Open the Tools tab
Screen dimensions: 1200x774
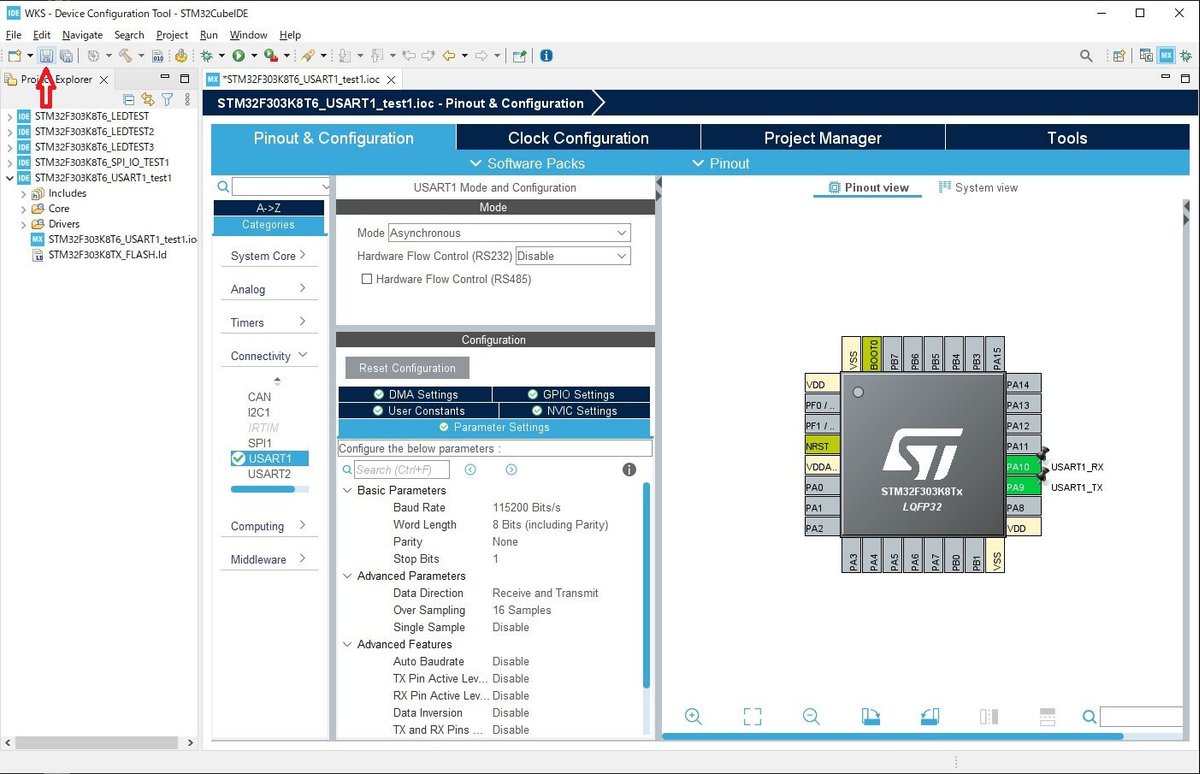(x=1067, y=138)
